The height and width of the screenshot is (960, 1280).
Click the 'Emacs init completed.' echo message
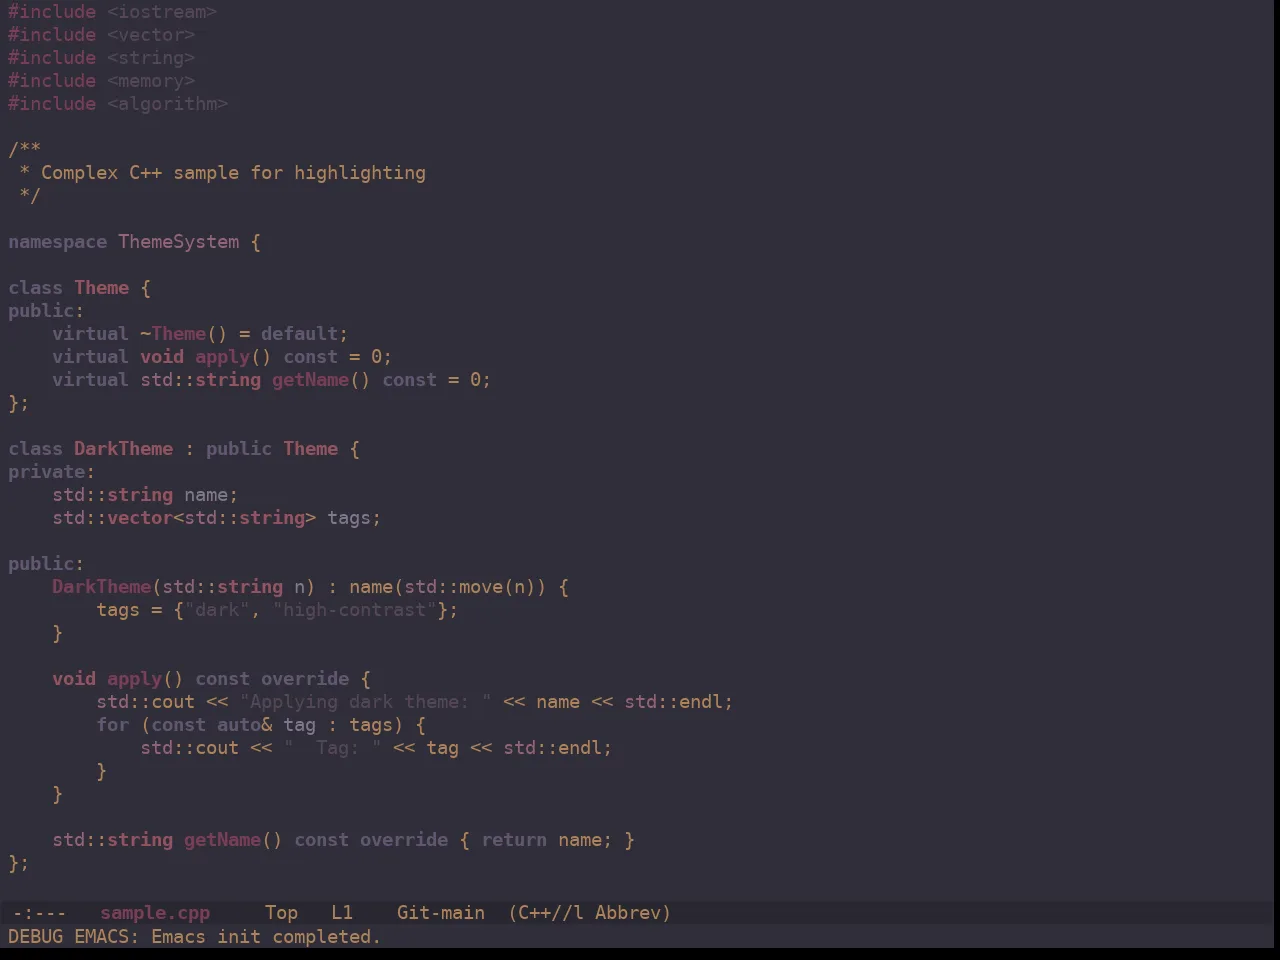(266, 937)
